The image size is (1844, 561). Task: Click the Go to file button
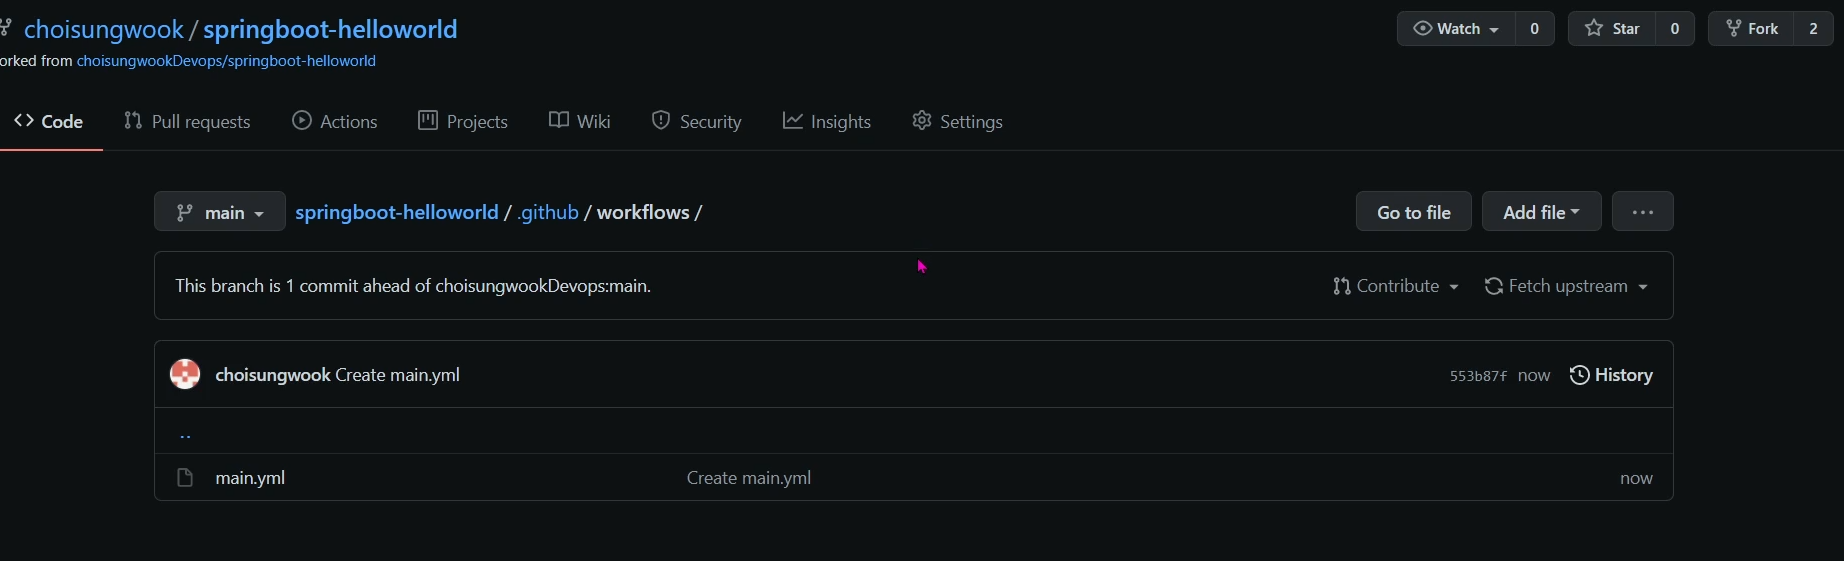1414,212
